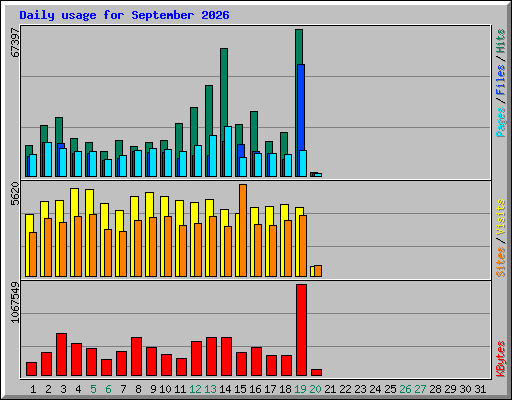Click the red KBytes legend label
The width and height of the screenshot is (512, 400).
(501, 359)
